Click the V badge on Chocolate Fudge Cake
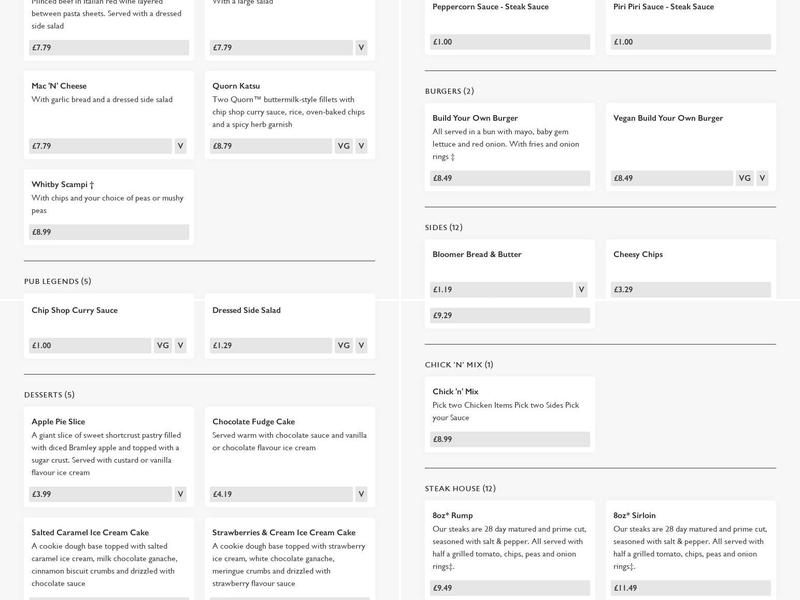This screenshot has height=600, width=800. point(361,494)
